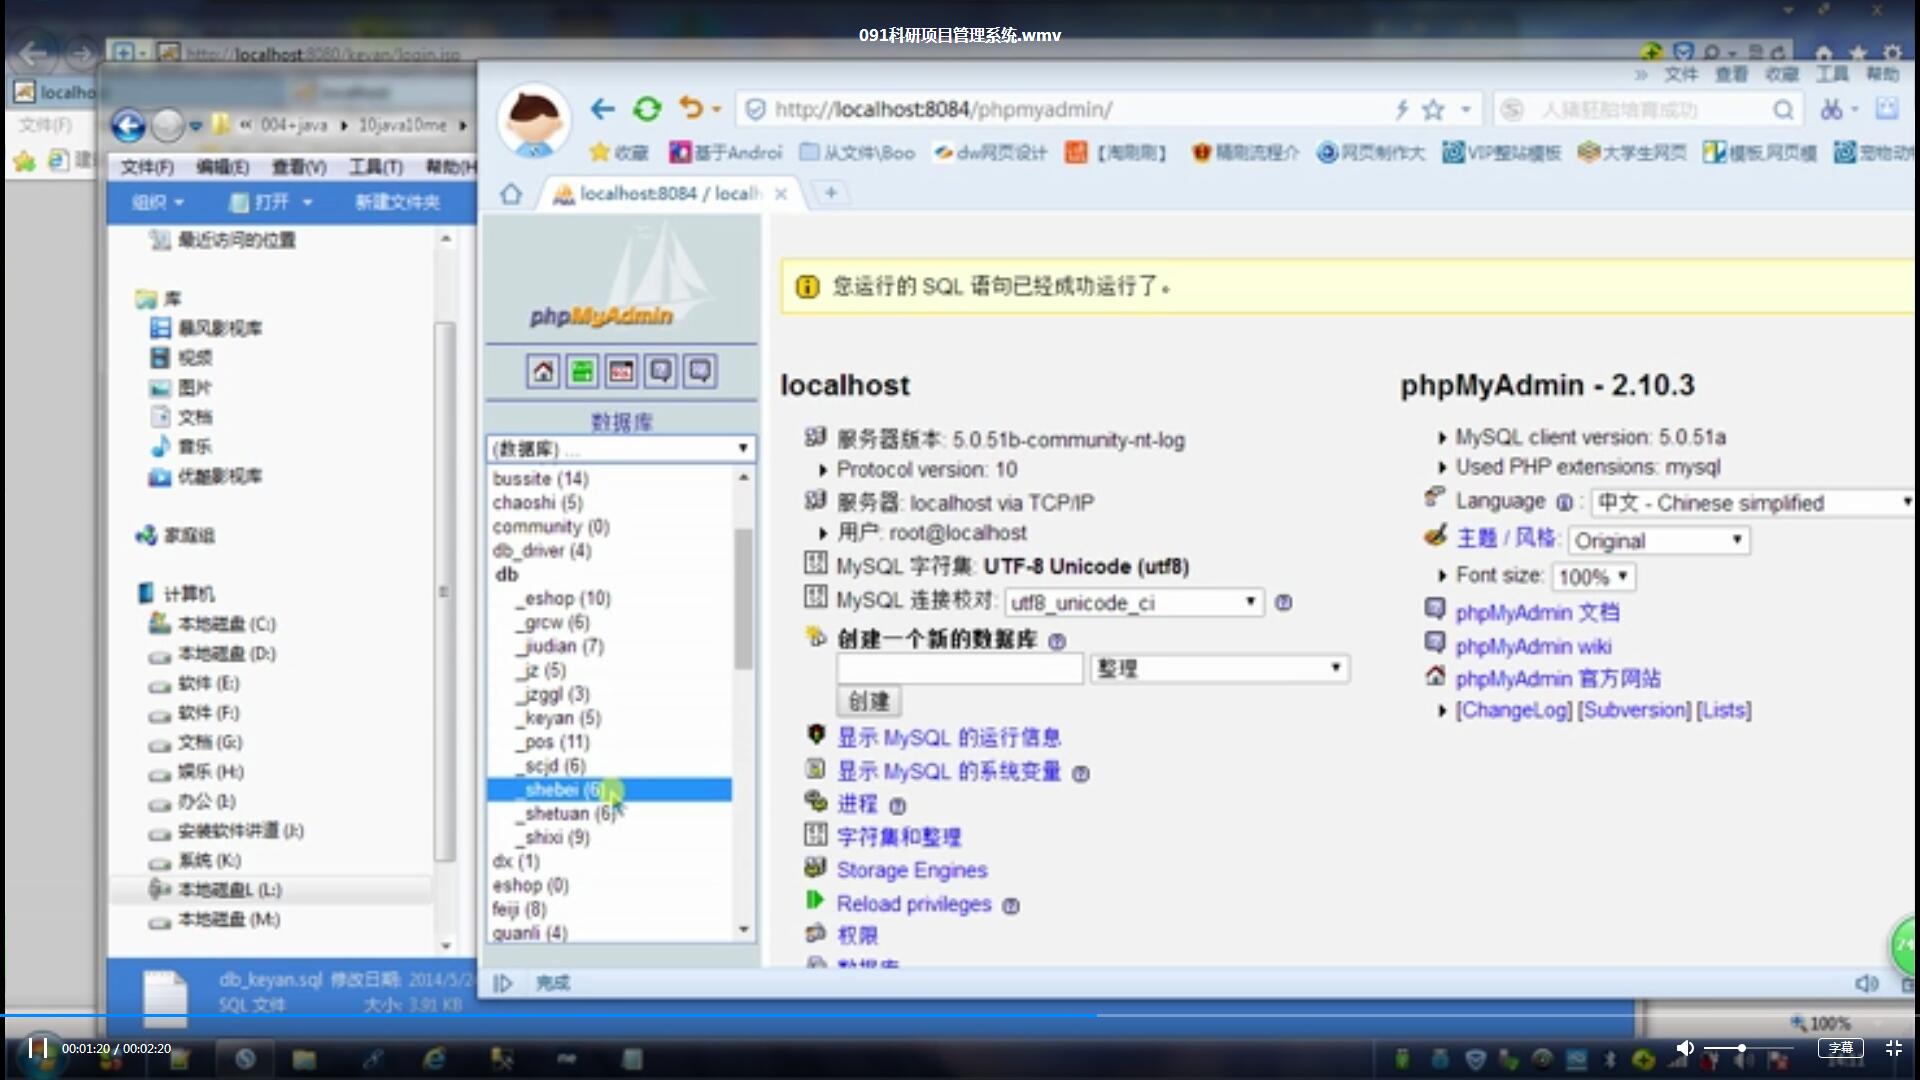Click 新建文件夹 in Explorer toolbar
The image size is (1920, 1080).
point(397,202)
